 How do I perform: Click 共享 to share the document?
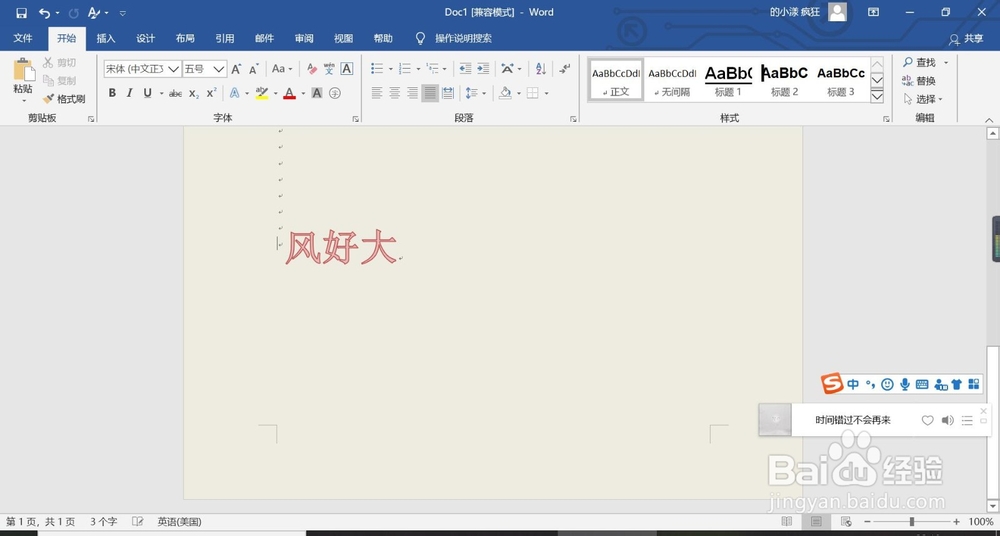(x=966, y=39)
